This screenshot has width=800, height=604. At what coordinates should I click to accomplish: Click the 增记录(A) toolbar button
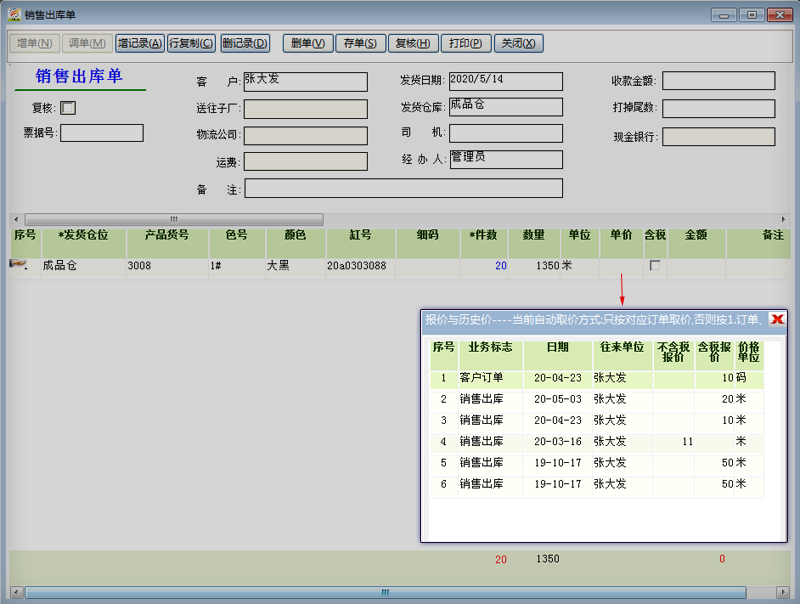coord(139,43)
